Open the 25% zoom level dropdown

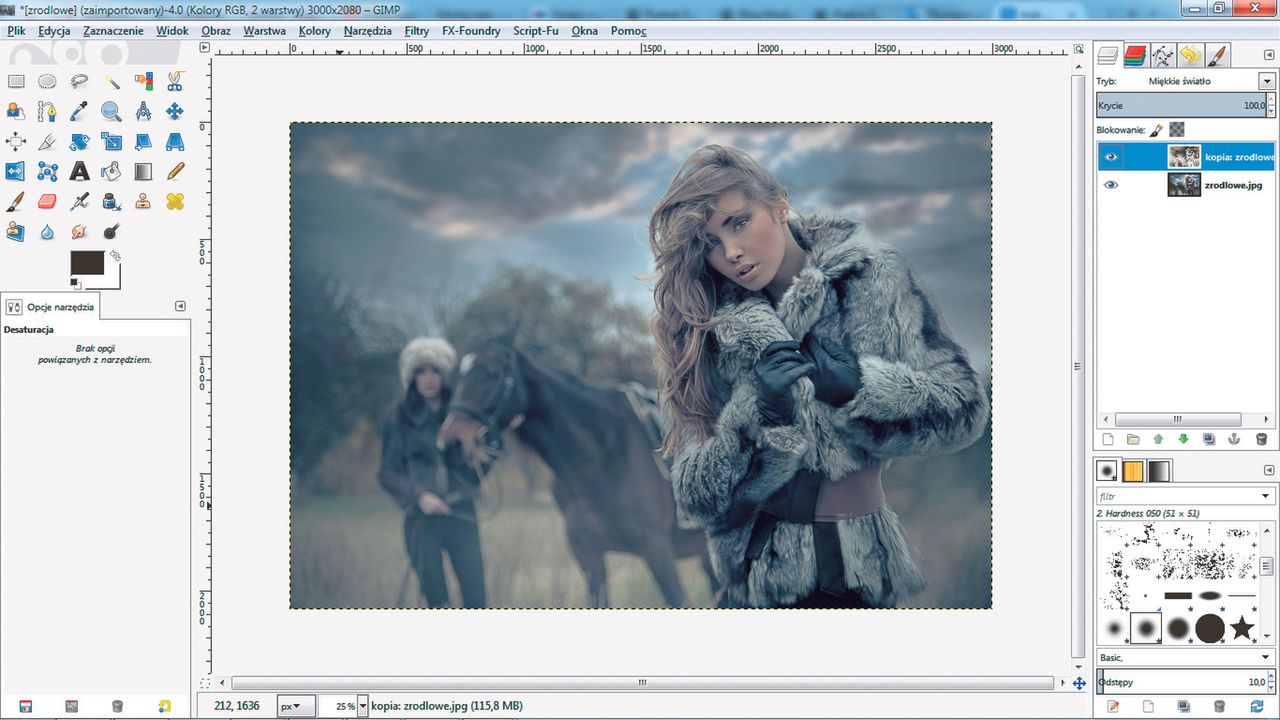(363, 706)
